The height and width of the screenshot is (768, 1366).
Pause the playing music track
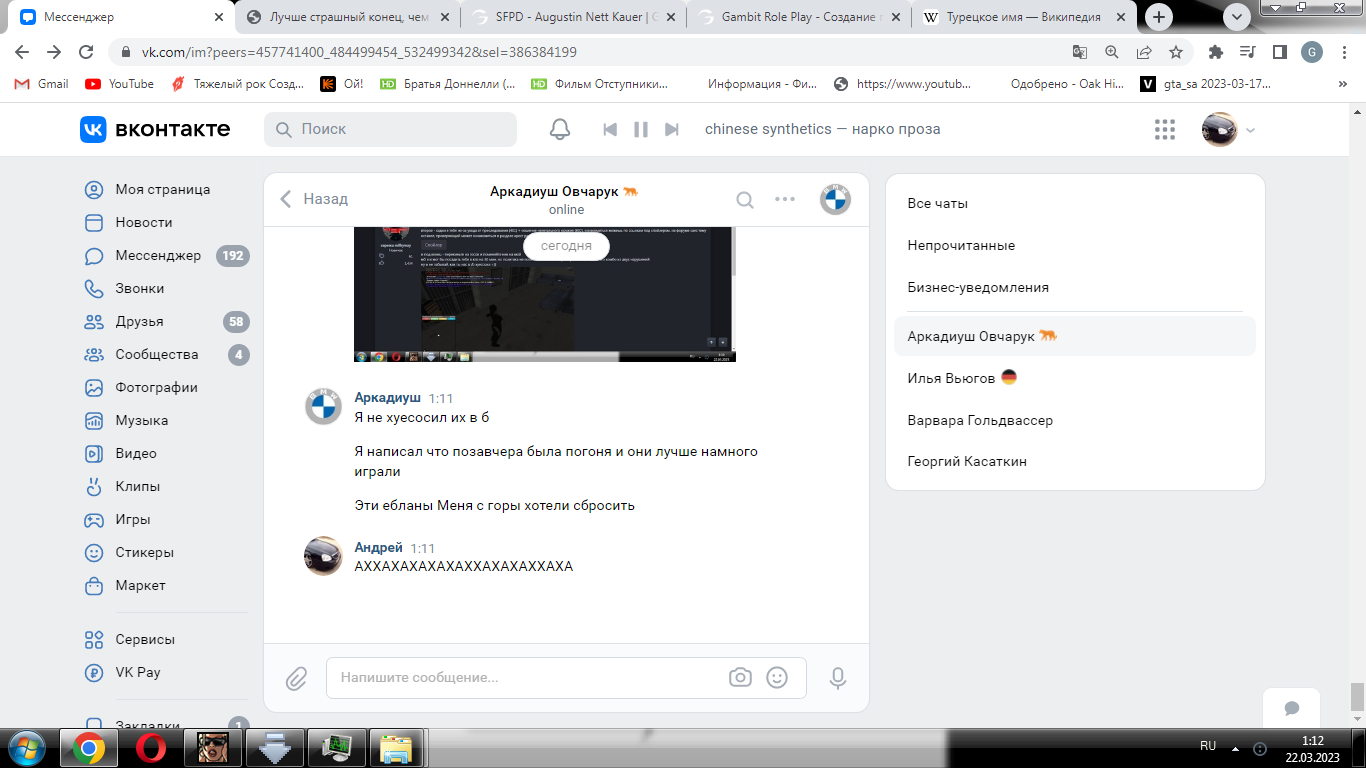(x=641, y=129)
